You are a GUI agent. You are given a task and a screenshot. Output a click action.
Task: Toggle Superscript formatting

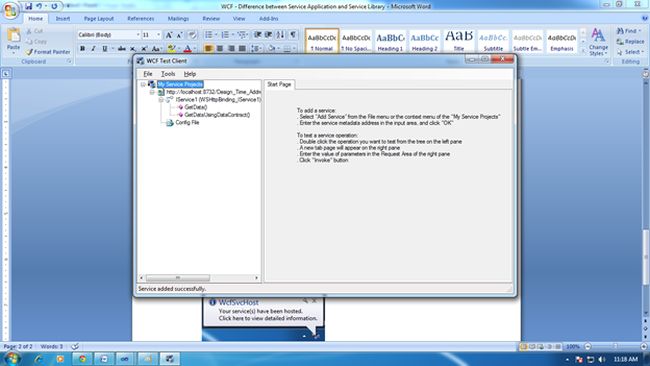144,48
